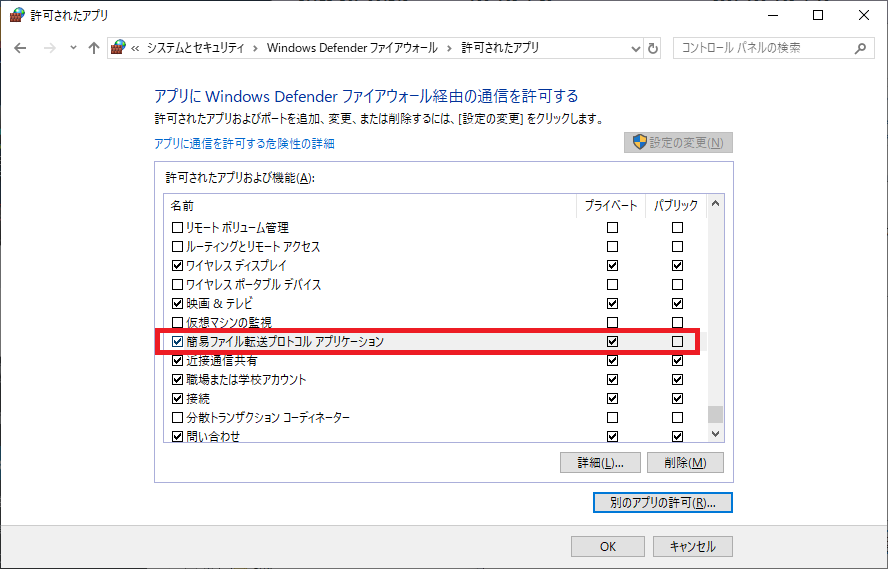Check 分散トランザクション コーディネーター checkbox
Image resolution: width=888 pixels, height=569 pixels.
[177, 418]
